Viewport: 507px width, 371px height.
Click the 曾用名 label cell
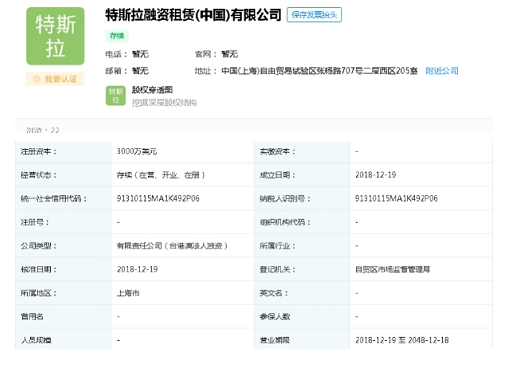pyautogui.click(x=63, y=317)
